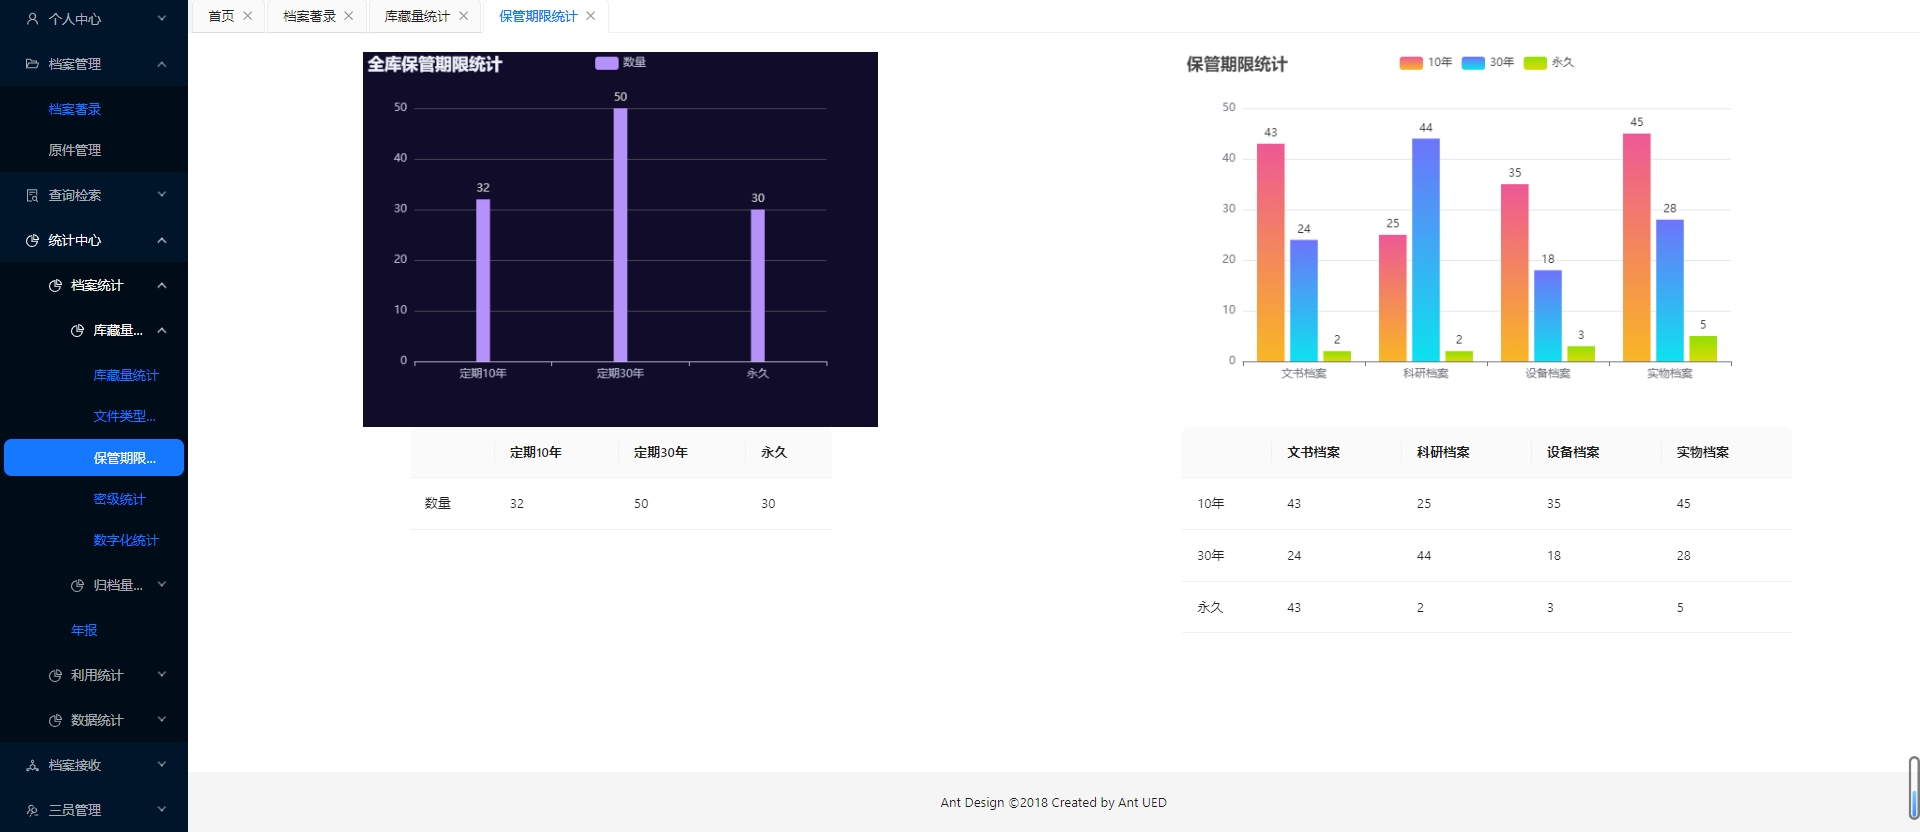Toggle the 数量 legend series
Viewport: 1920px width, 832px height.
click(x=620, y=62)
